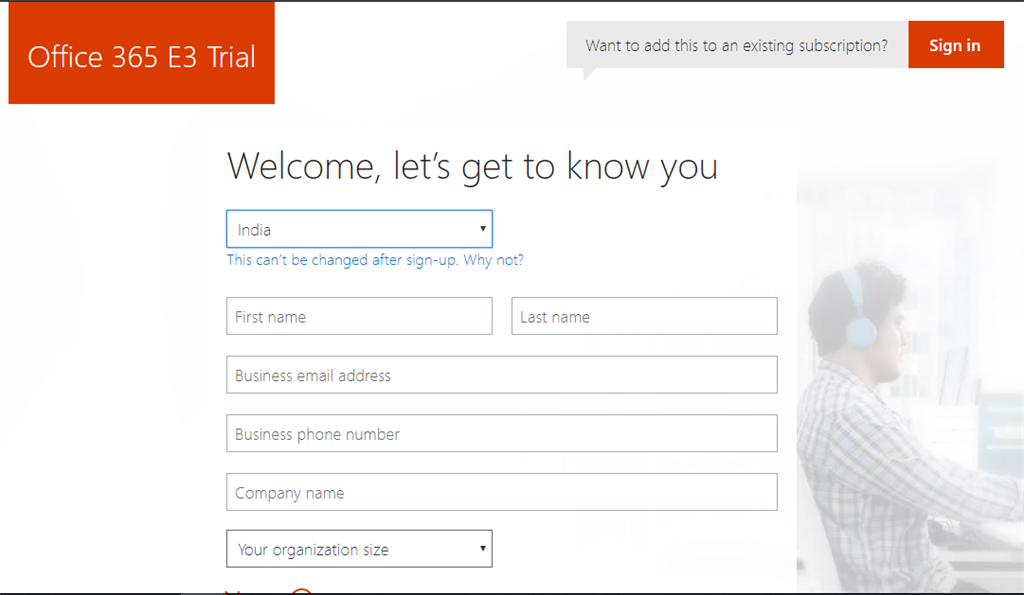Click the Business email address field
Viewport: 1024px width, 595px height.
[x=501, y=374]
